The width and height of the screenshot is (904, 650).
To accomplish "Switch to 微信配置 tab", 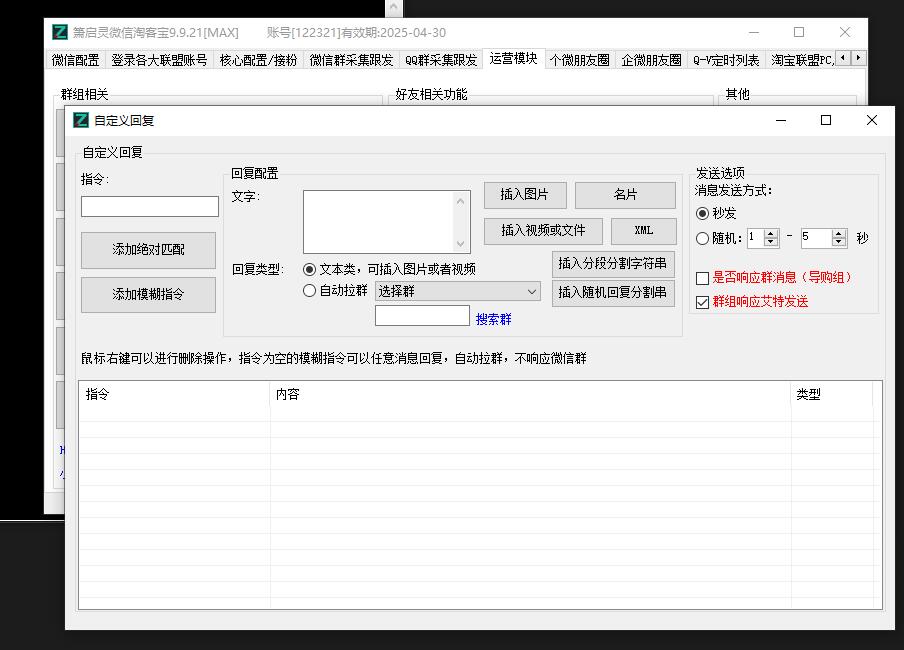I will (x=76, y=60).
